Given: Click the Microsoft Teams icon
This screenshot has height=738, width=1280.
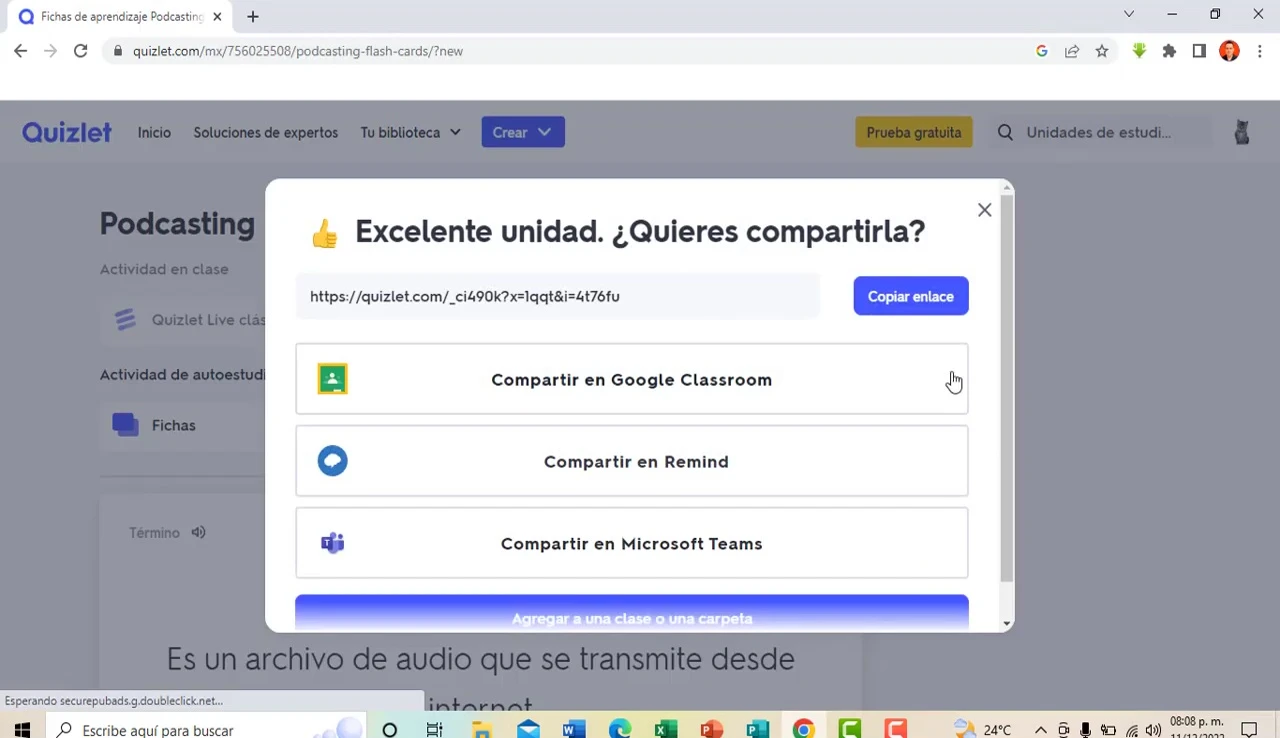Looking at the screenshot, I should (332, 543).
